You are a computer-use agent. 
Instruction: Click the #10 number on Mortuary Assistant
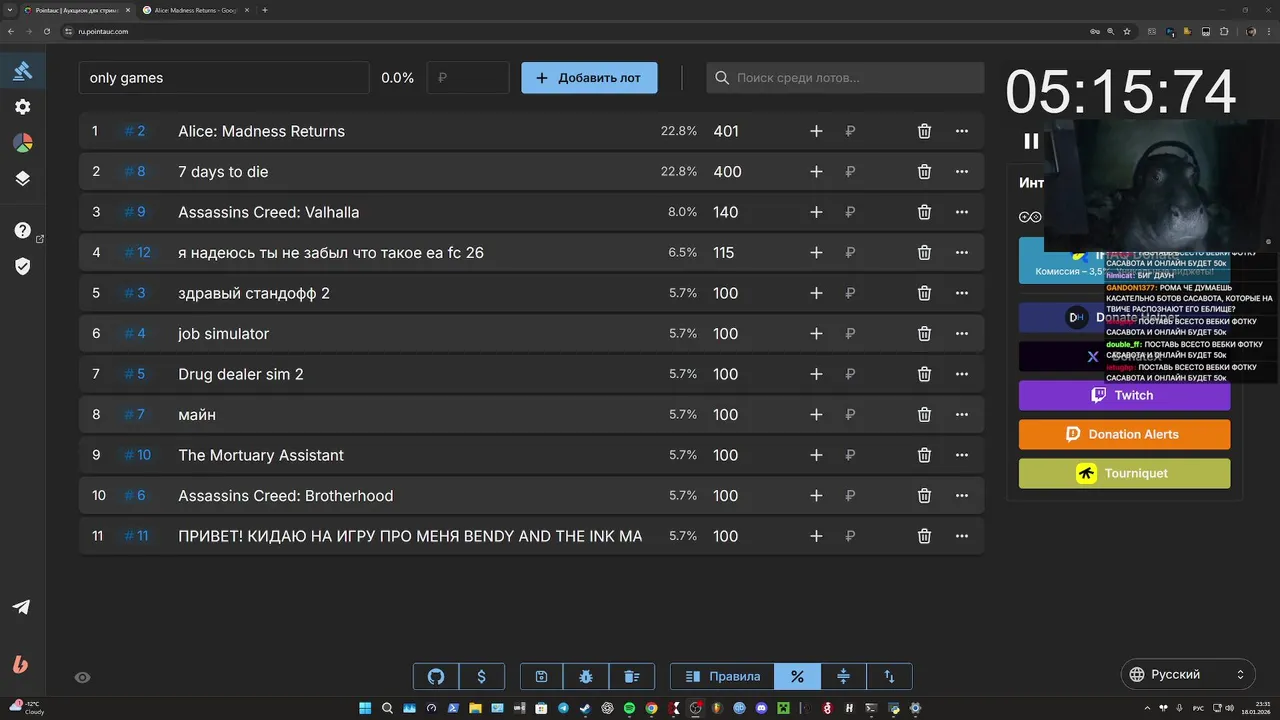click(x=137, y=455)
